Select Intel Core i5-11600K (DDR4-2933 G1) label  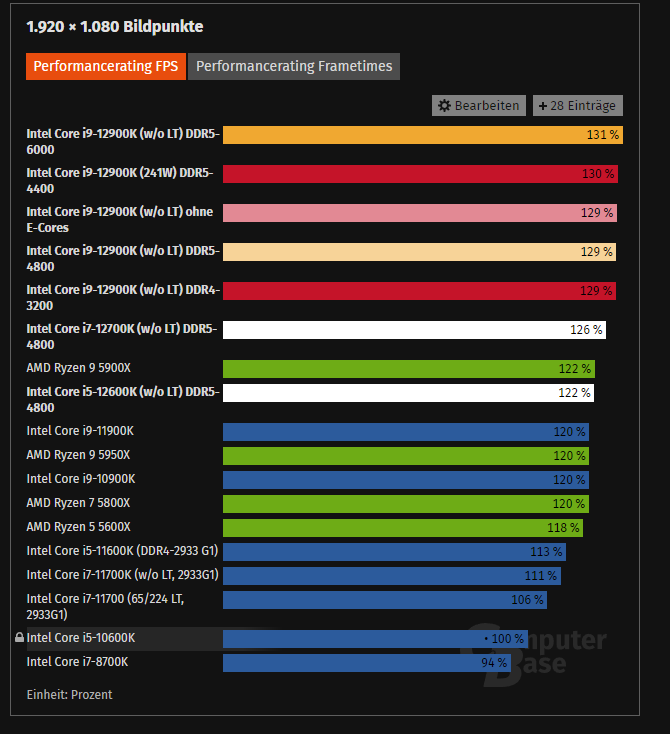pos(122,551)
